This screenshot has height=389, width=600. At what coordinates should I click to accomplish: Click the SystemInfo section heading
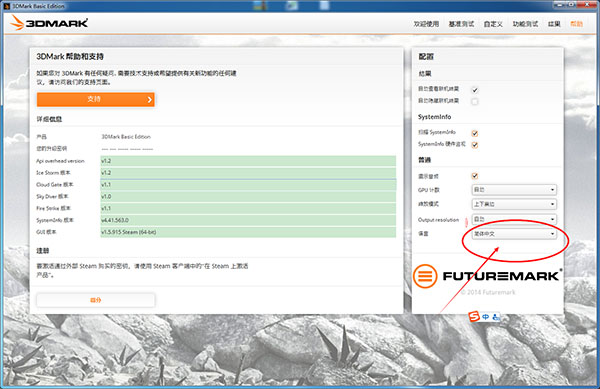434,117
